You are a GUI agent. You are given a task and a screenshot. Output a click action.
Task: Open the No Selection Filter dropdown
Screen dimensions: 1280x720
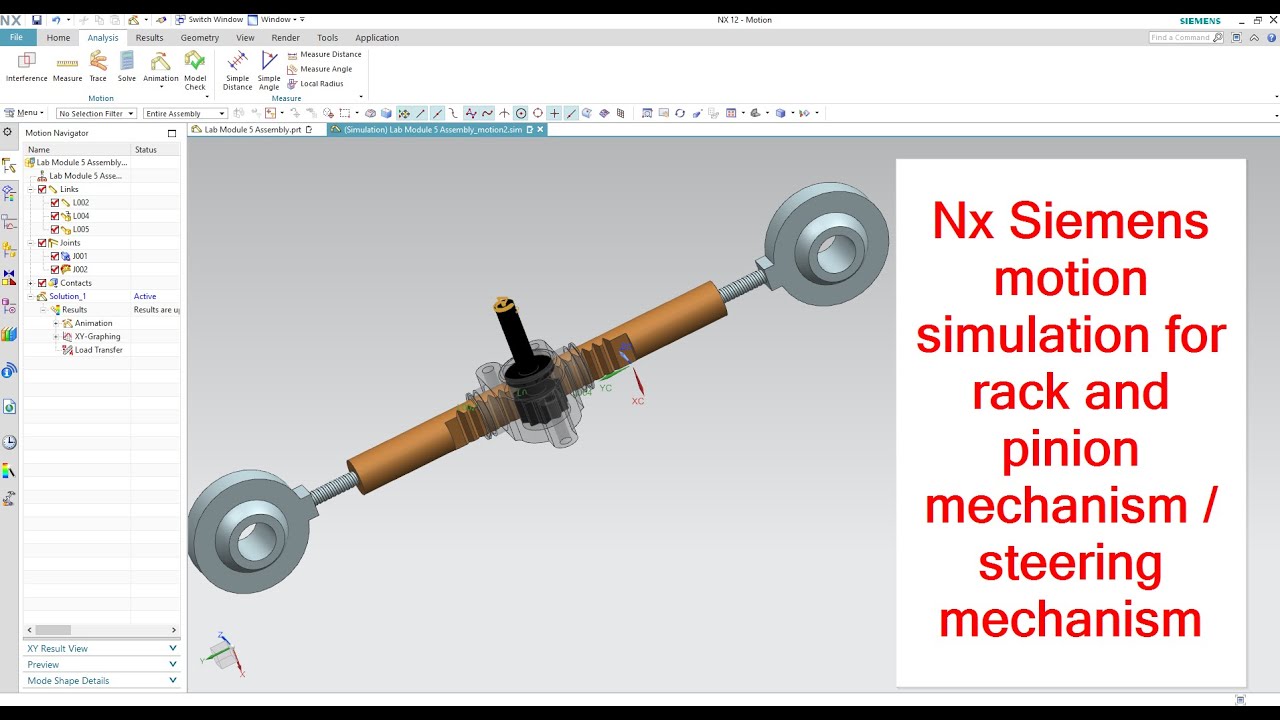click(x=96, y=113)
